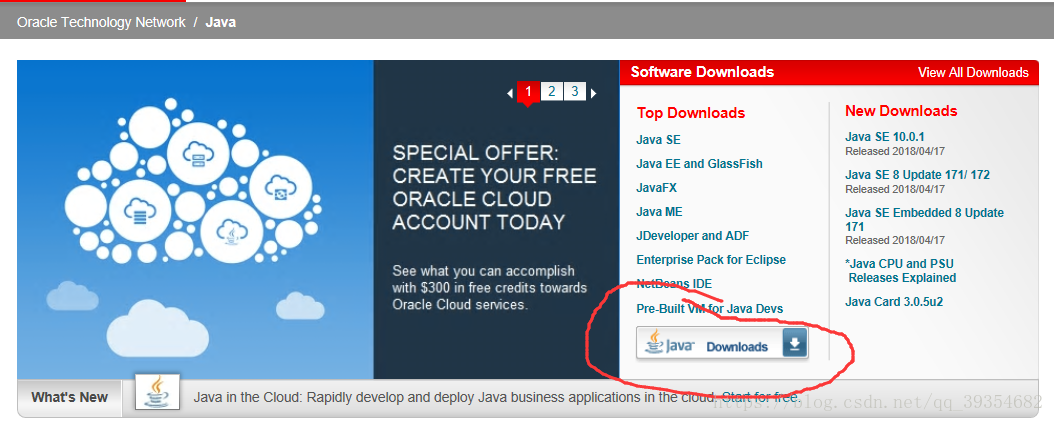This screenshot has height=422, width=1054.
Task: Click the cloud sync icon in right bubble
Action: point(280,187)
